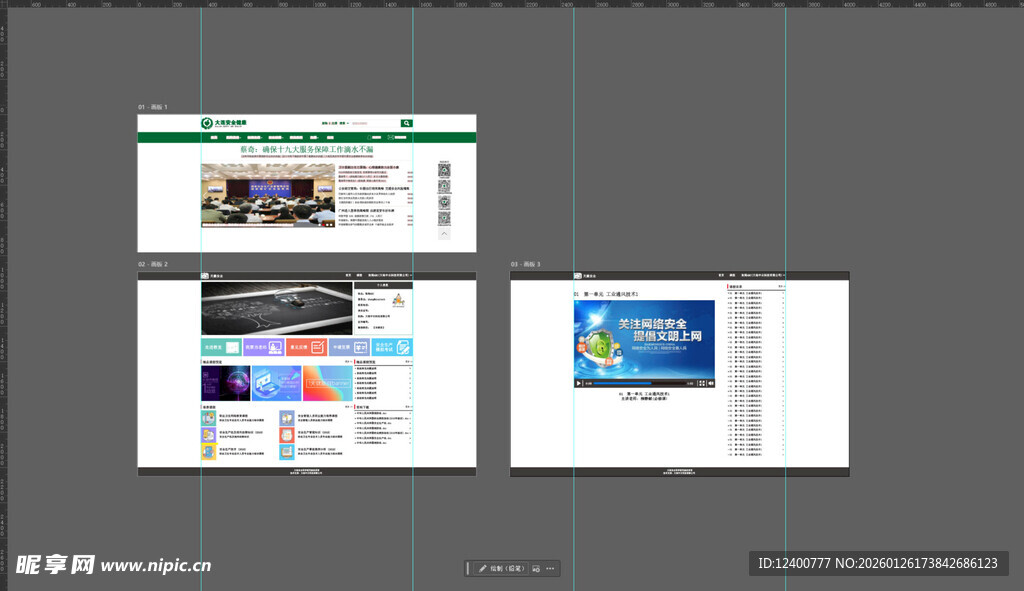Screen dimensions: 1024x591
Task: Click the icon next to the pen button
Action: 535,568
